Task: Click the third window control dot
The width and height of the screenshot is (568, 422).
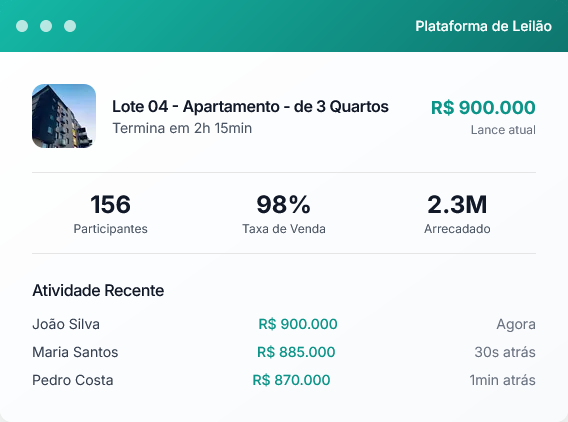Action: [70, 26]
